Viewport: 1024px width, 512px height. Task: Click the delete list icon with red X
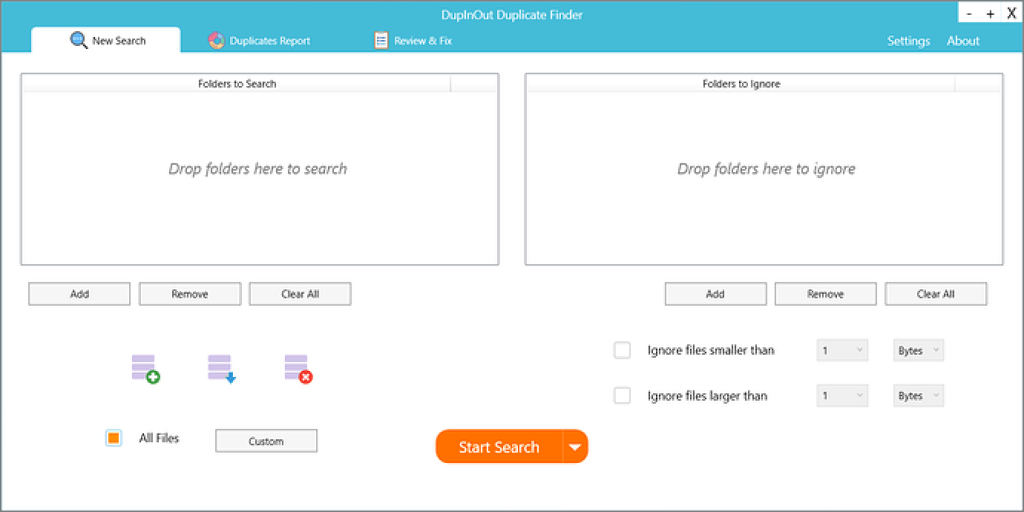click(x=298, y=369)
